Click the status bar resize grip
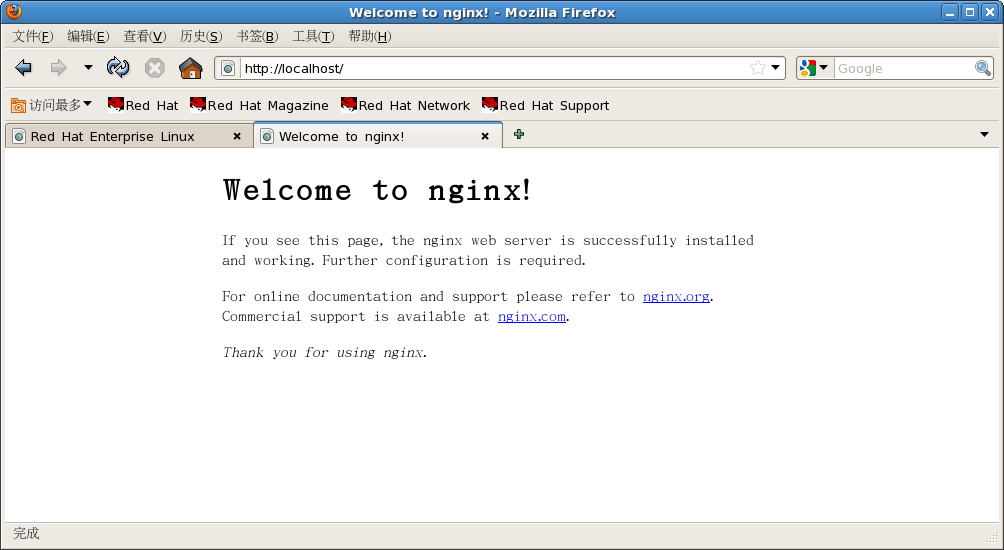1004x550 pixels. tap(993, 536)
